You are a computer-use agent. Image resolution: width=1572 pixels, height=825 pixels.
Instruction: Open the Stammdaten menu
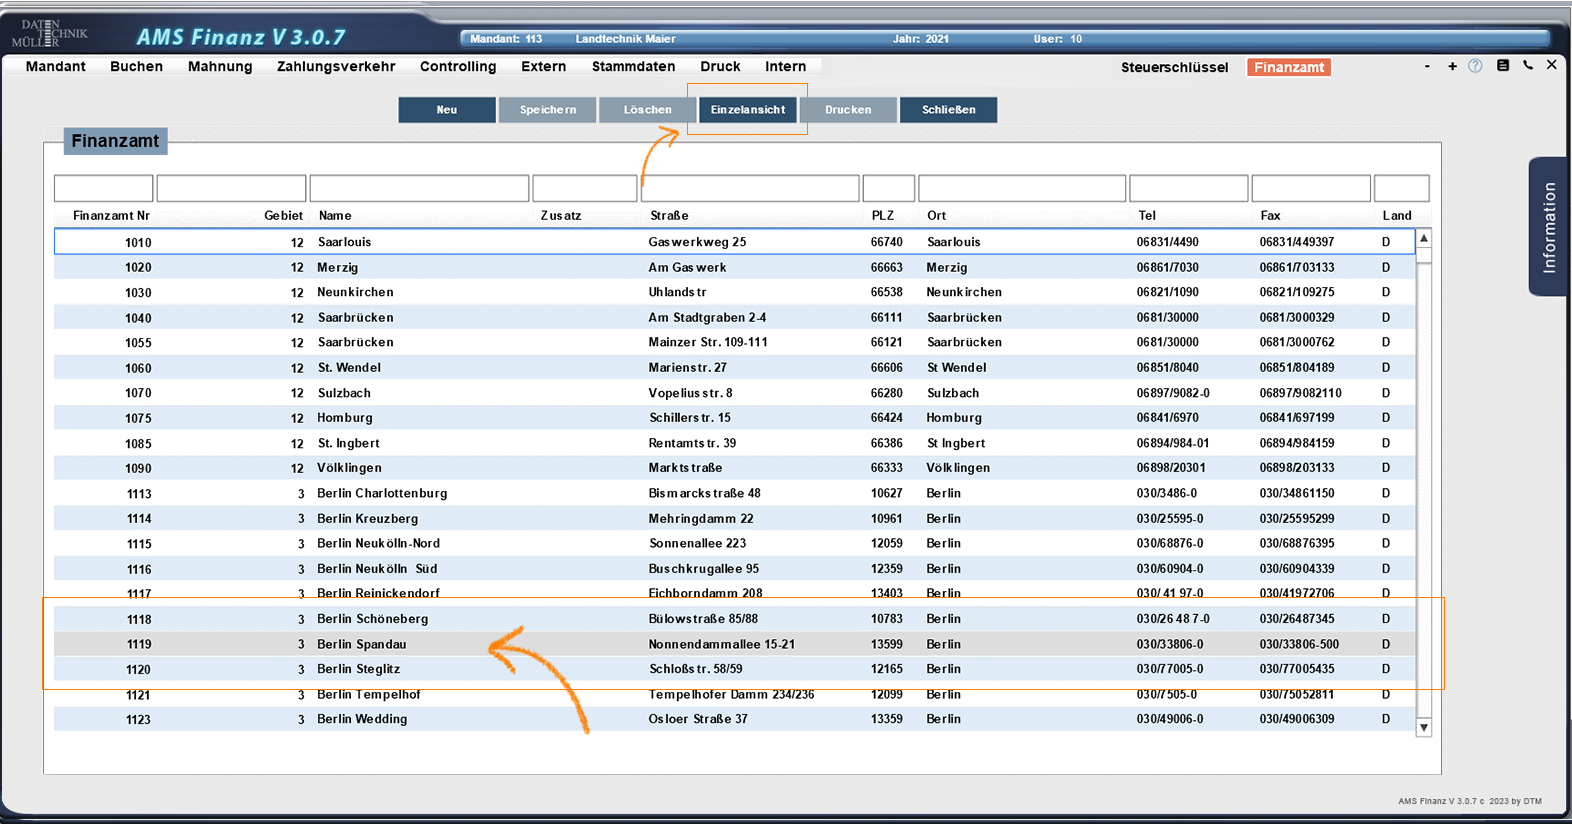point(633,67)
